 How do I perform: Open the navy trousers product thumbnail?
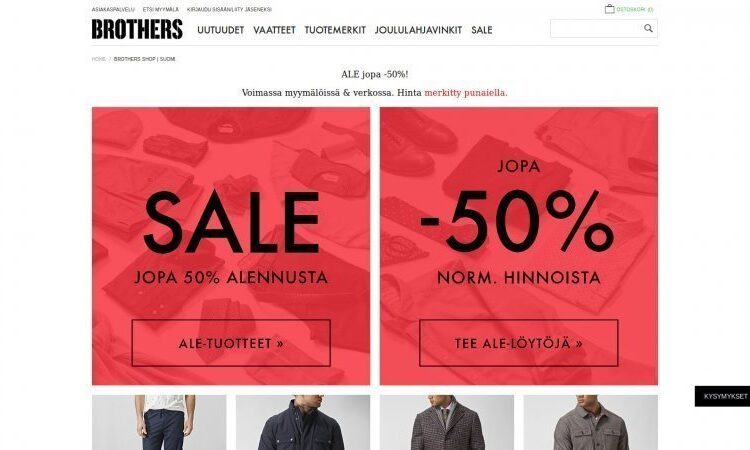(x=159, y=422)
